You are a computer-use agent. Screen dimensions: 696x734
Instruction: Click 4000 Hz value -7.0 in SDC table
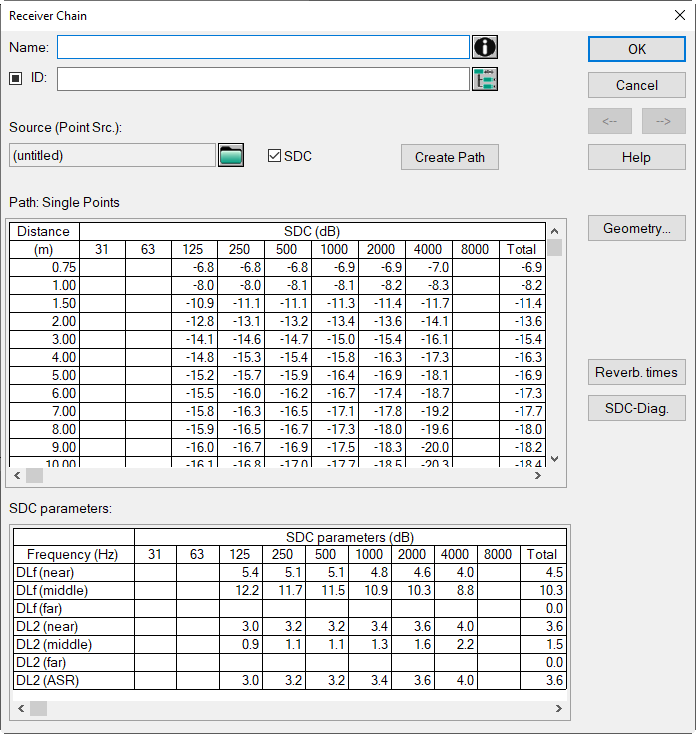pyautogui.click(x=429, y=267)
